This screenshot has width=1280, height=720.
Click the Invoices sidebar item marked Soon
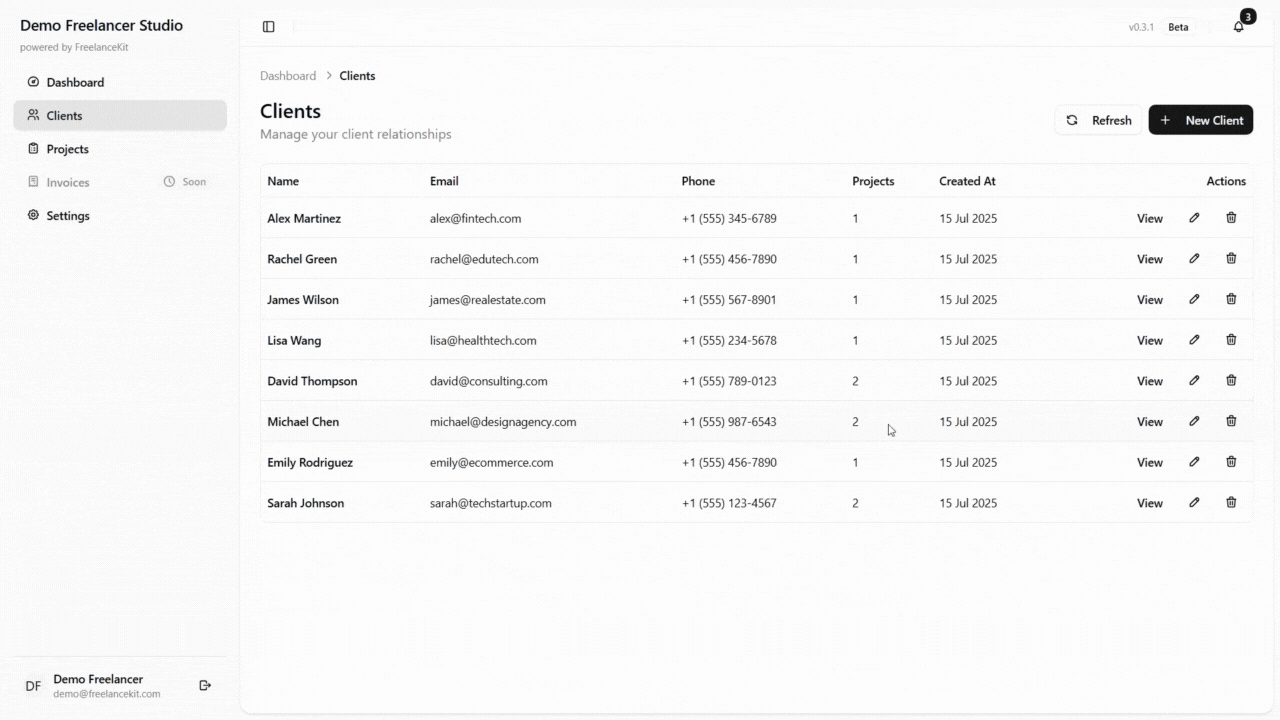67,182
